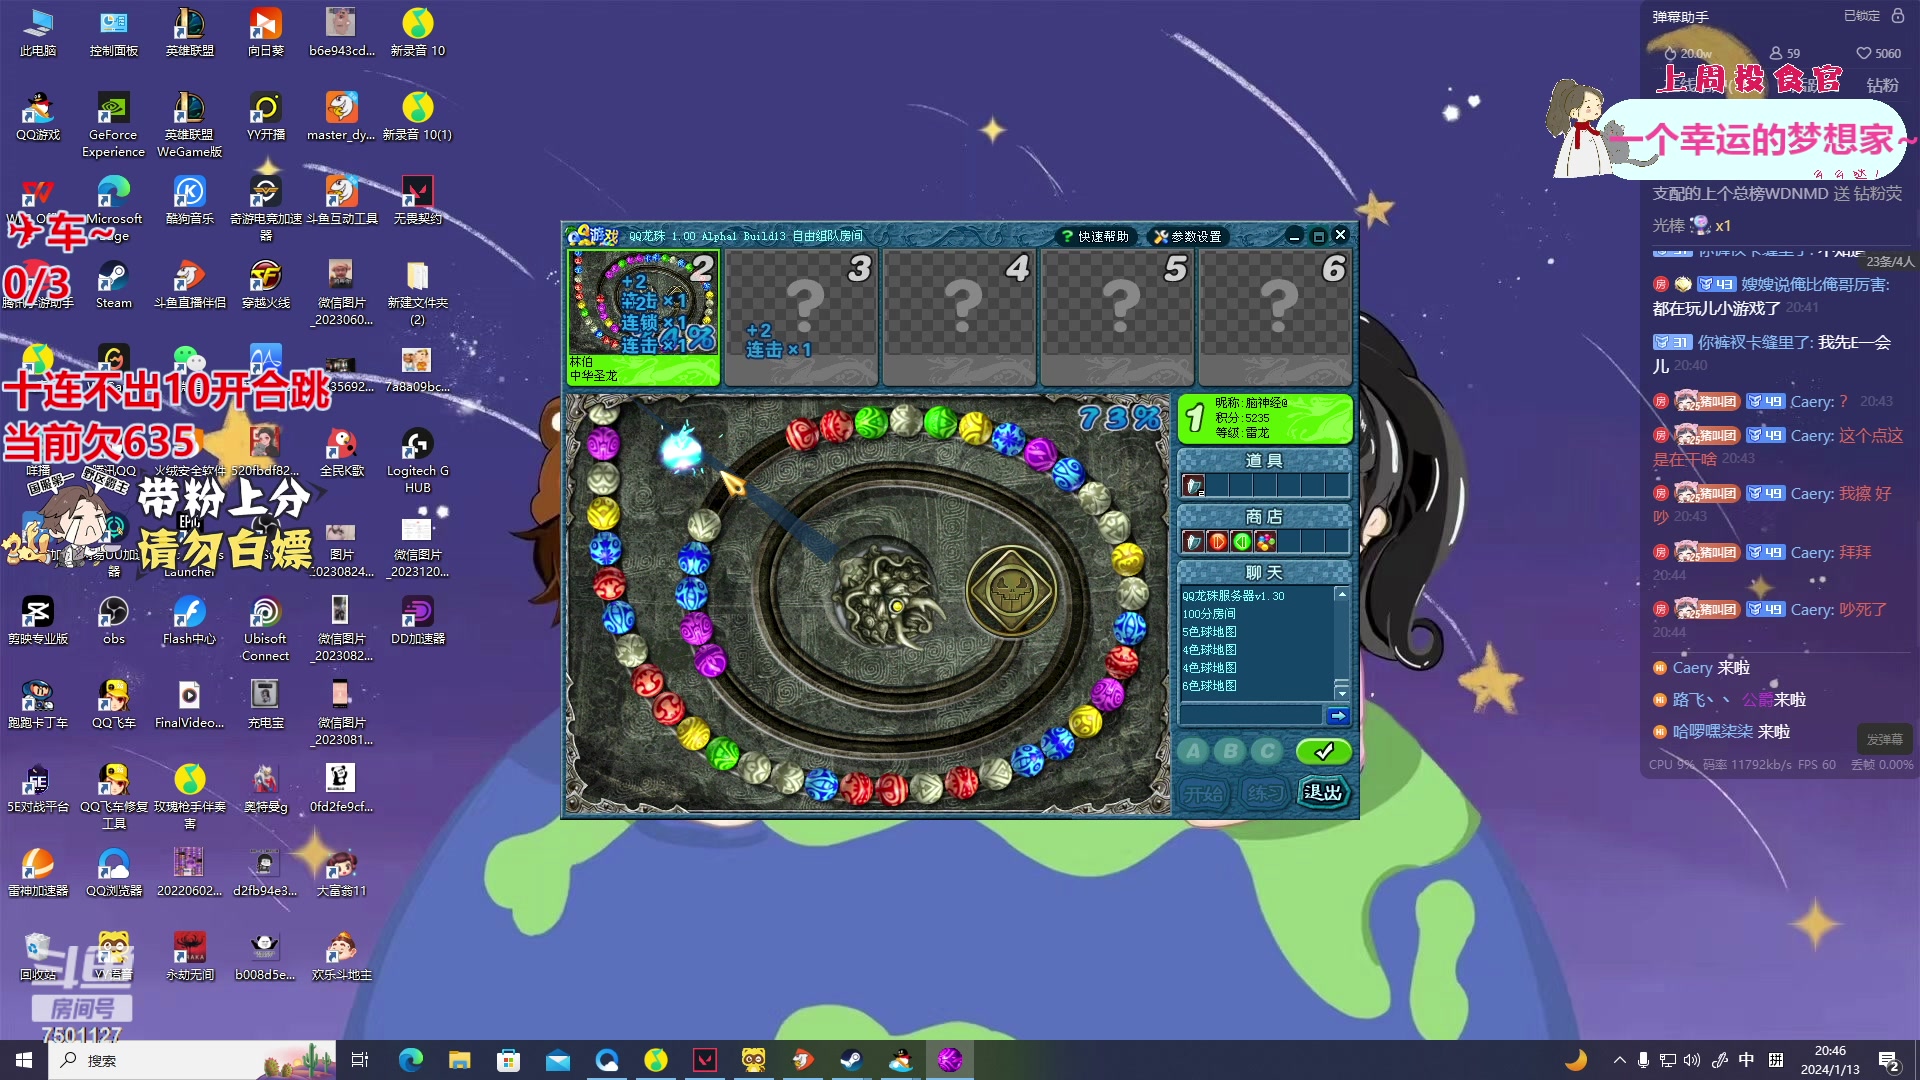Open 快速帮助 in the QQ龙珠 title bar
The width and height of the screenshot is (1920, 1080).
[x=1095, y=236]
